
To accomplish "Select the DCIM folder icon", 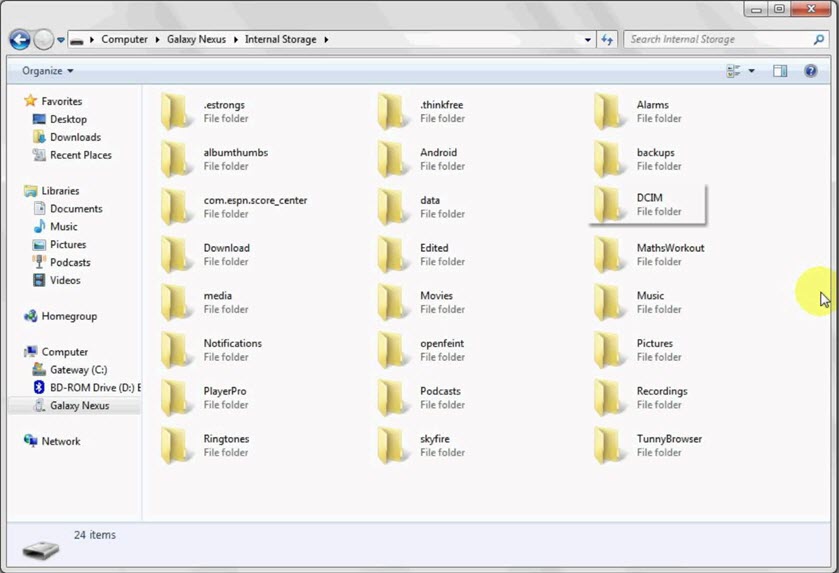I will (608, 204).
